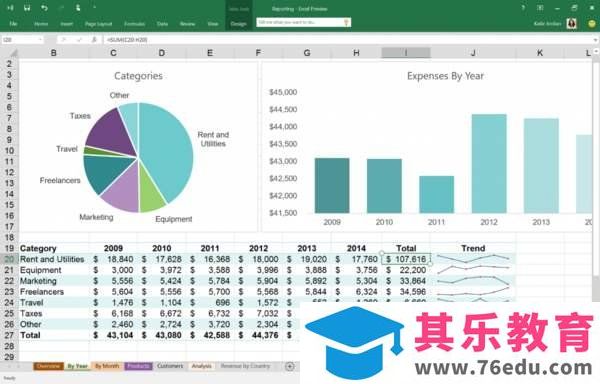This screenshot has width=600, height=384.
Task: Click the user profile picture
Action: coord(572,24)
